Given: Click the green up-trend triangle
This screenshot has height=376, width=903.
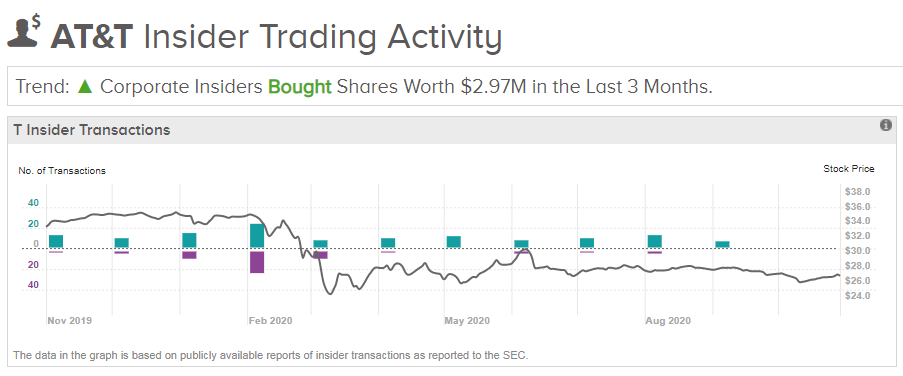Looking at the screenshot, I should [85, 86].
